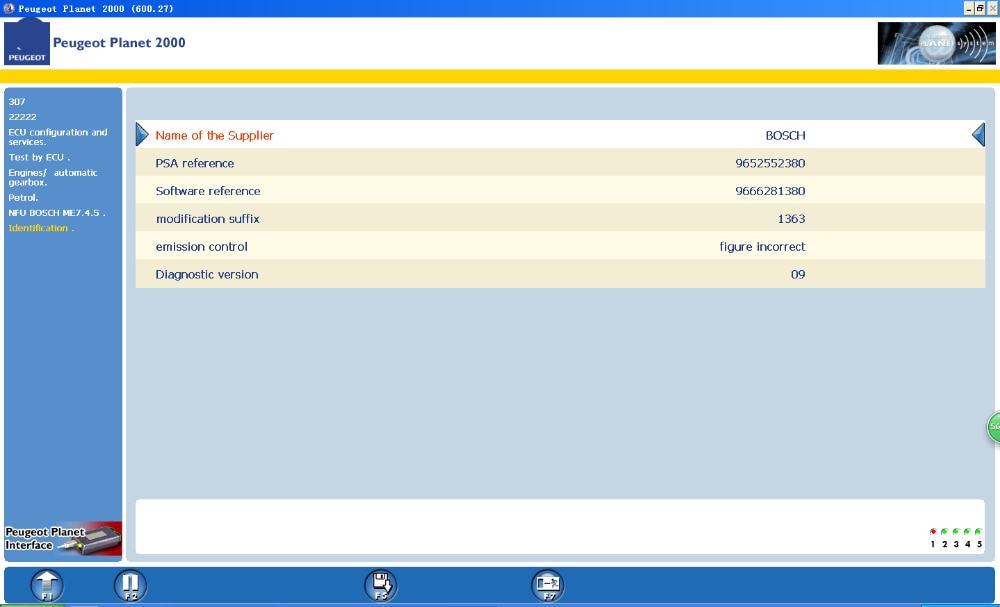Image resolution: width=1000 pixels, height=607 pixels.
Task: Select the modification suffix row label
Action: pyautogui.click(x=208, y=219)
